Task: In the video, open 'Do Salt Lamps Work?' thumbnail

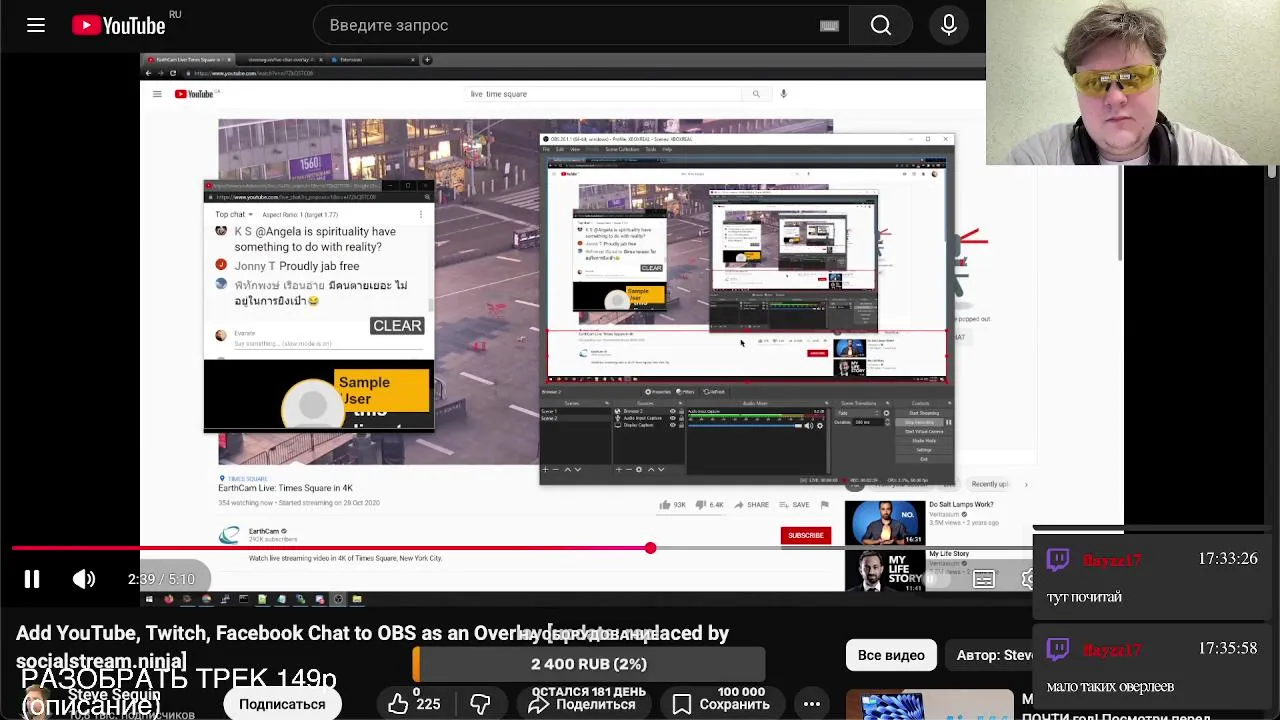Action: (885, 523)
